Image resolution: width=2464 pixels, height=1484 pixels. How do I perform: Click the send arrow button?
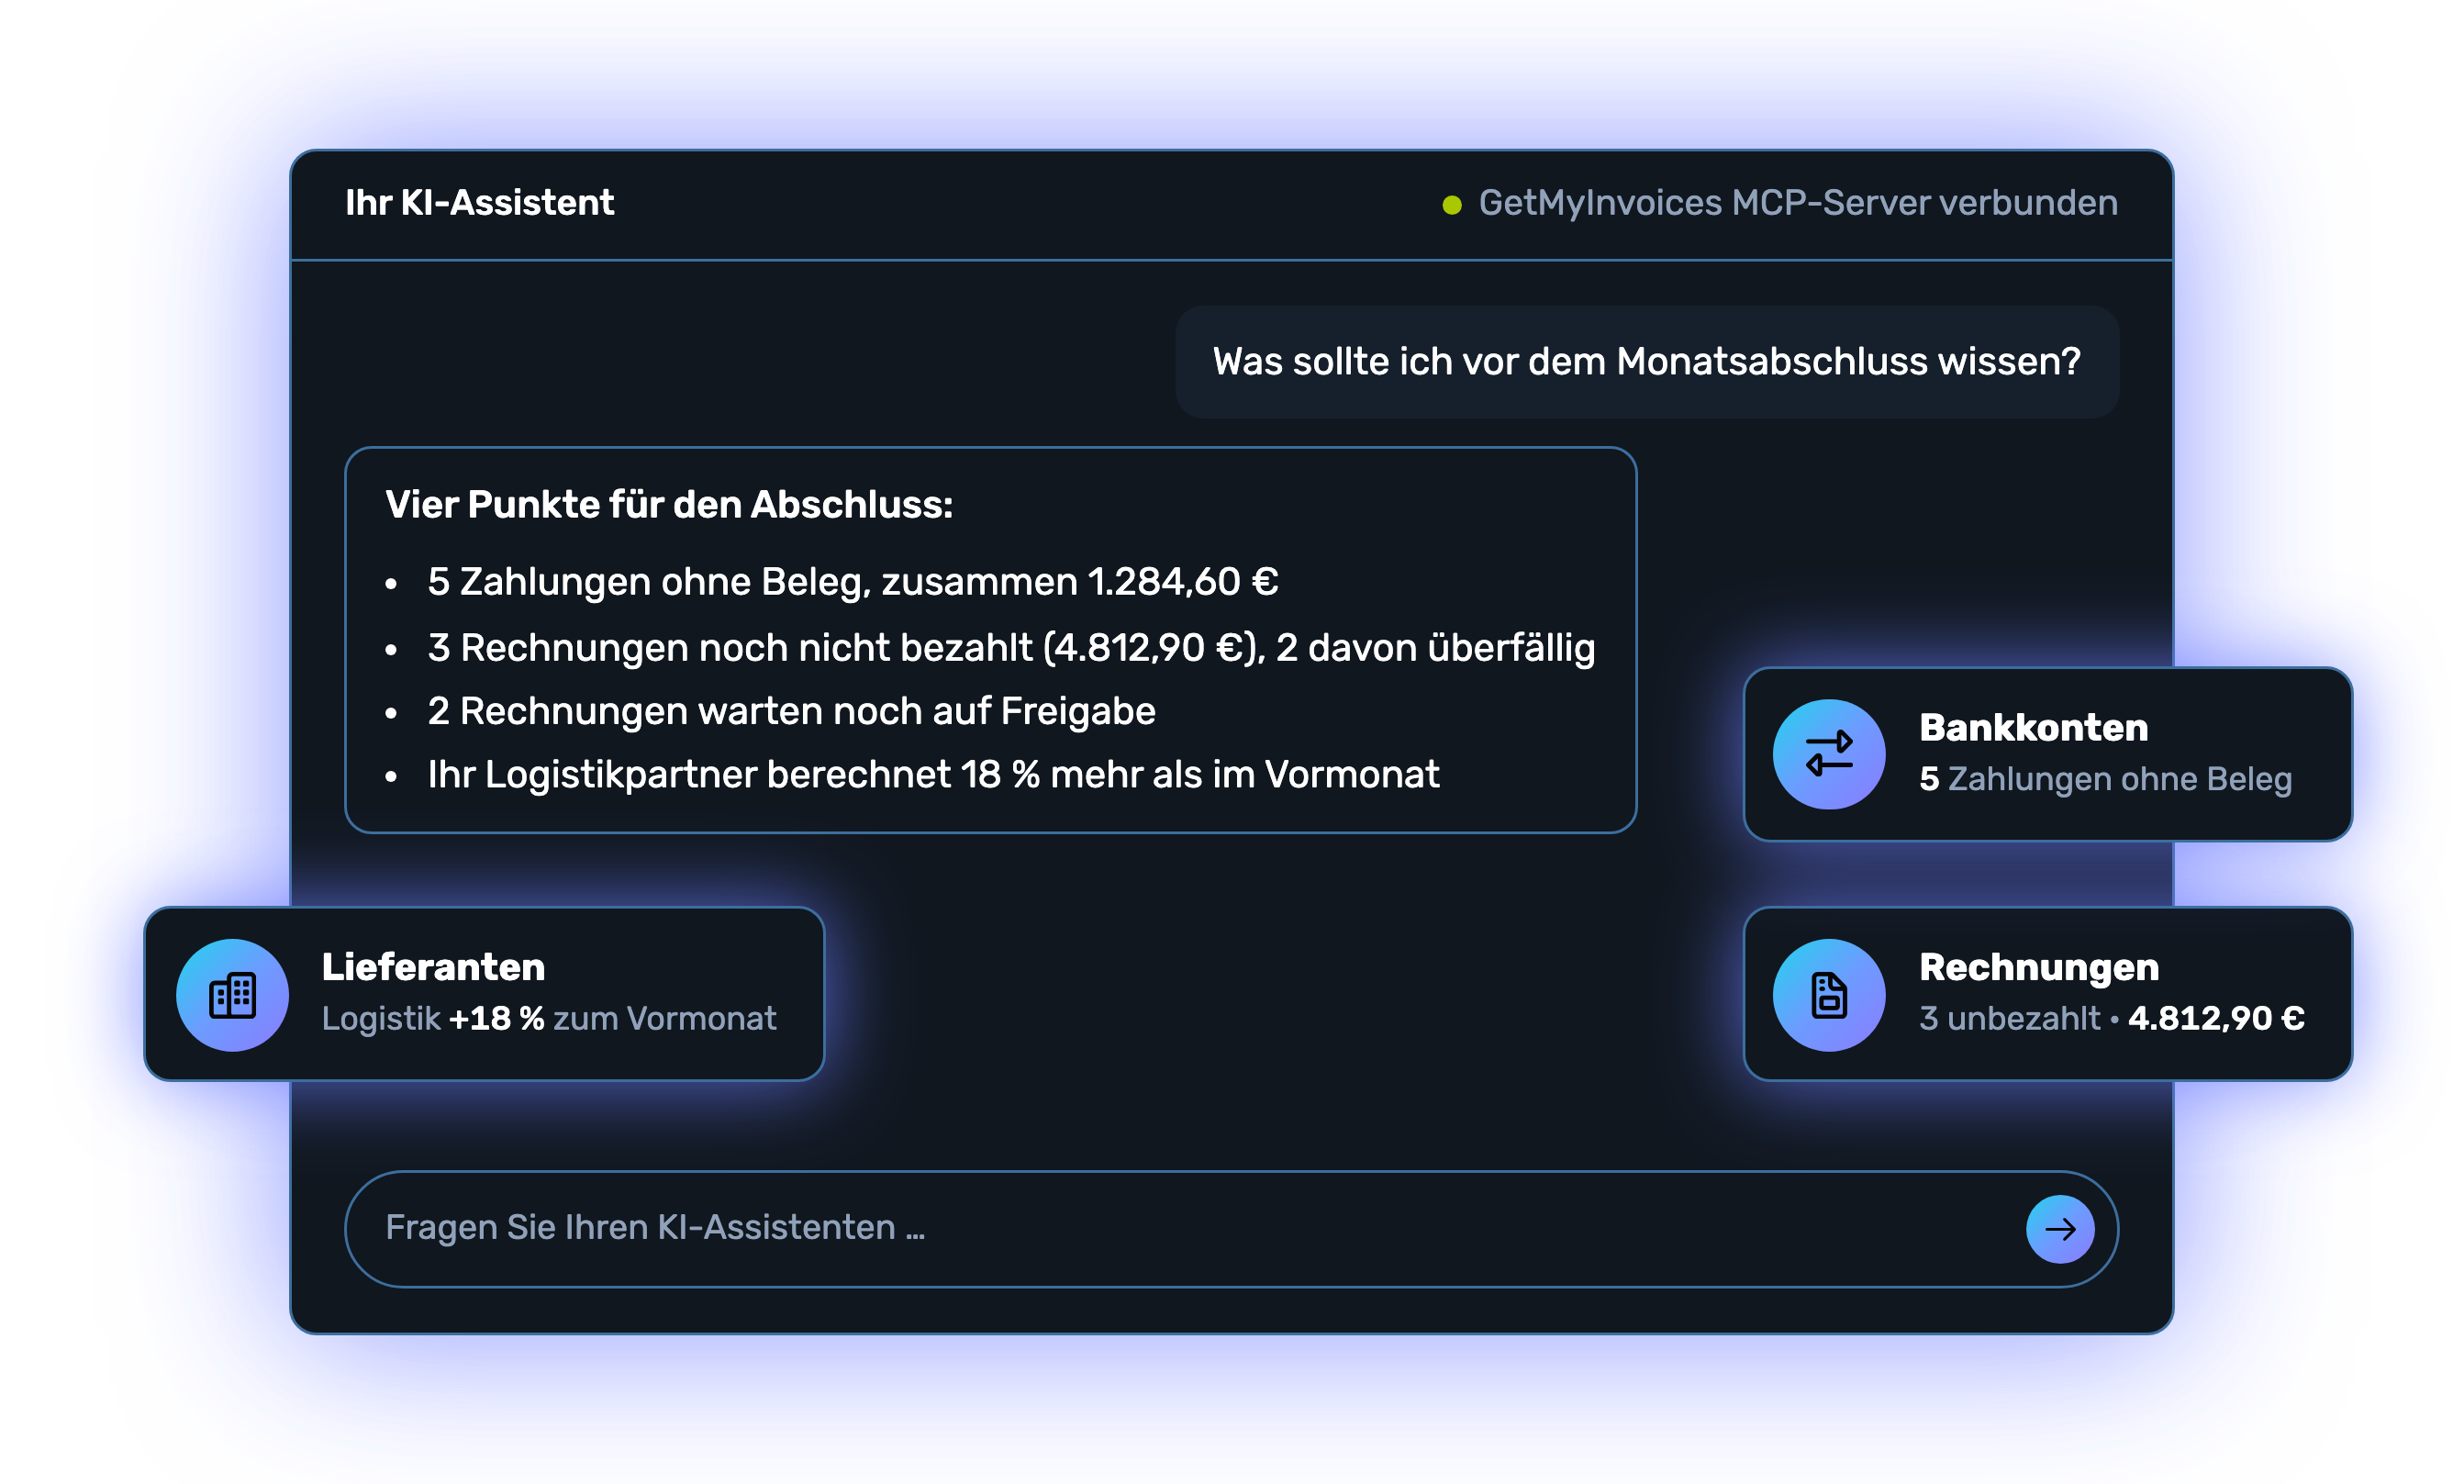[2060, 1229]
